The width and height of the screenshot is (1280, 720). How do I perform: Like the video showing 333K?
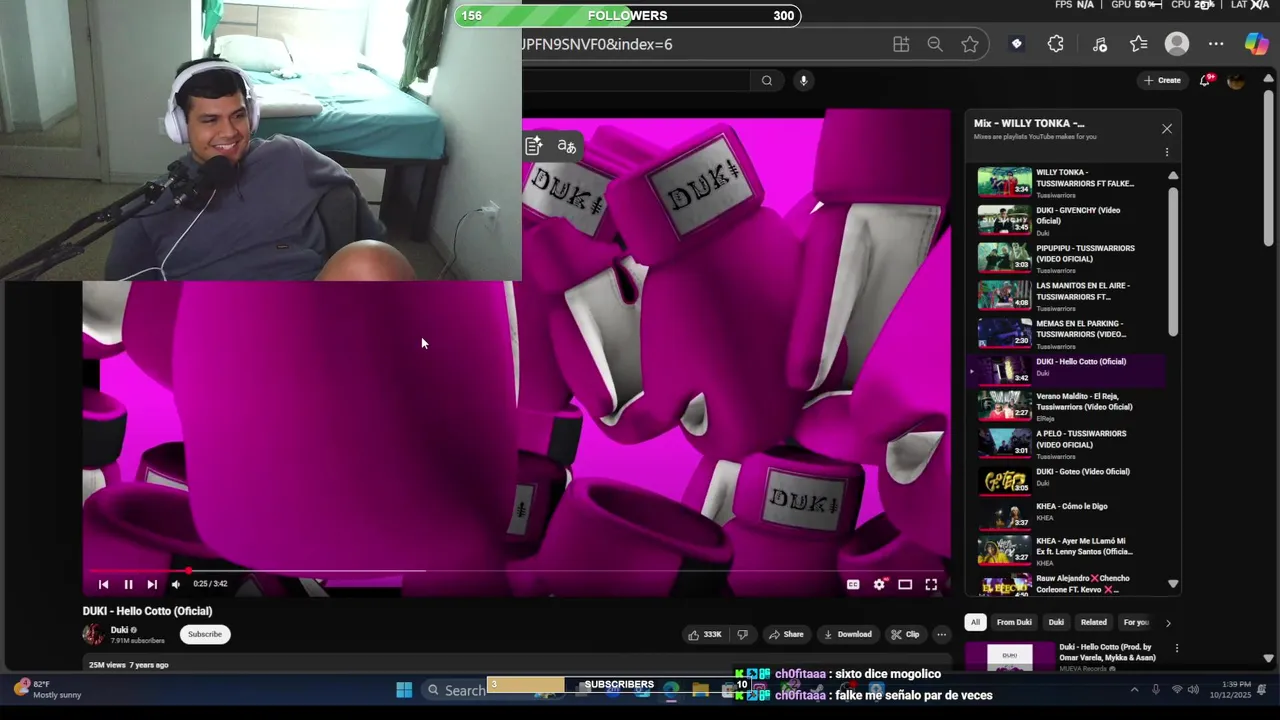click(704, 634)
